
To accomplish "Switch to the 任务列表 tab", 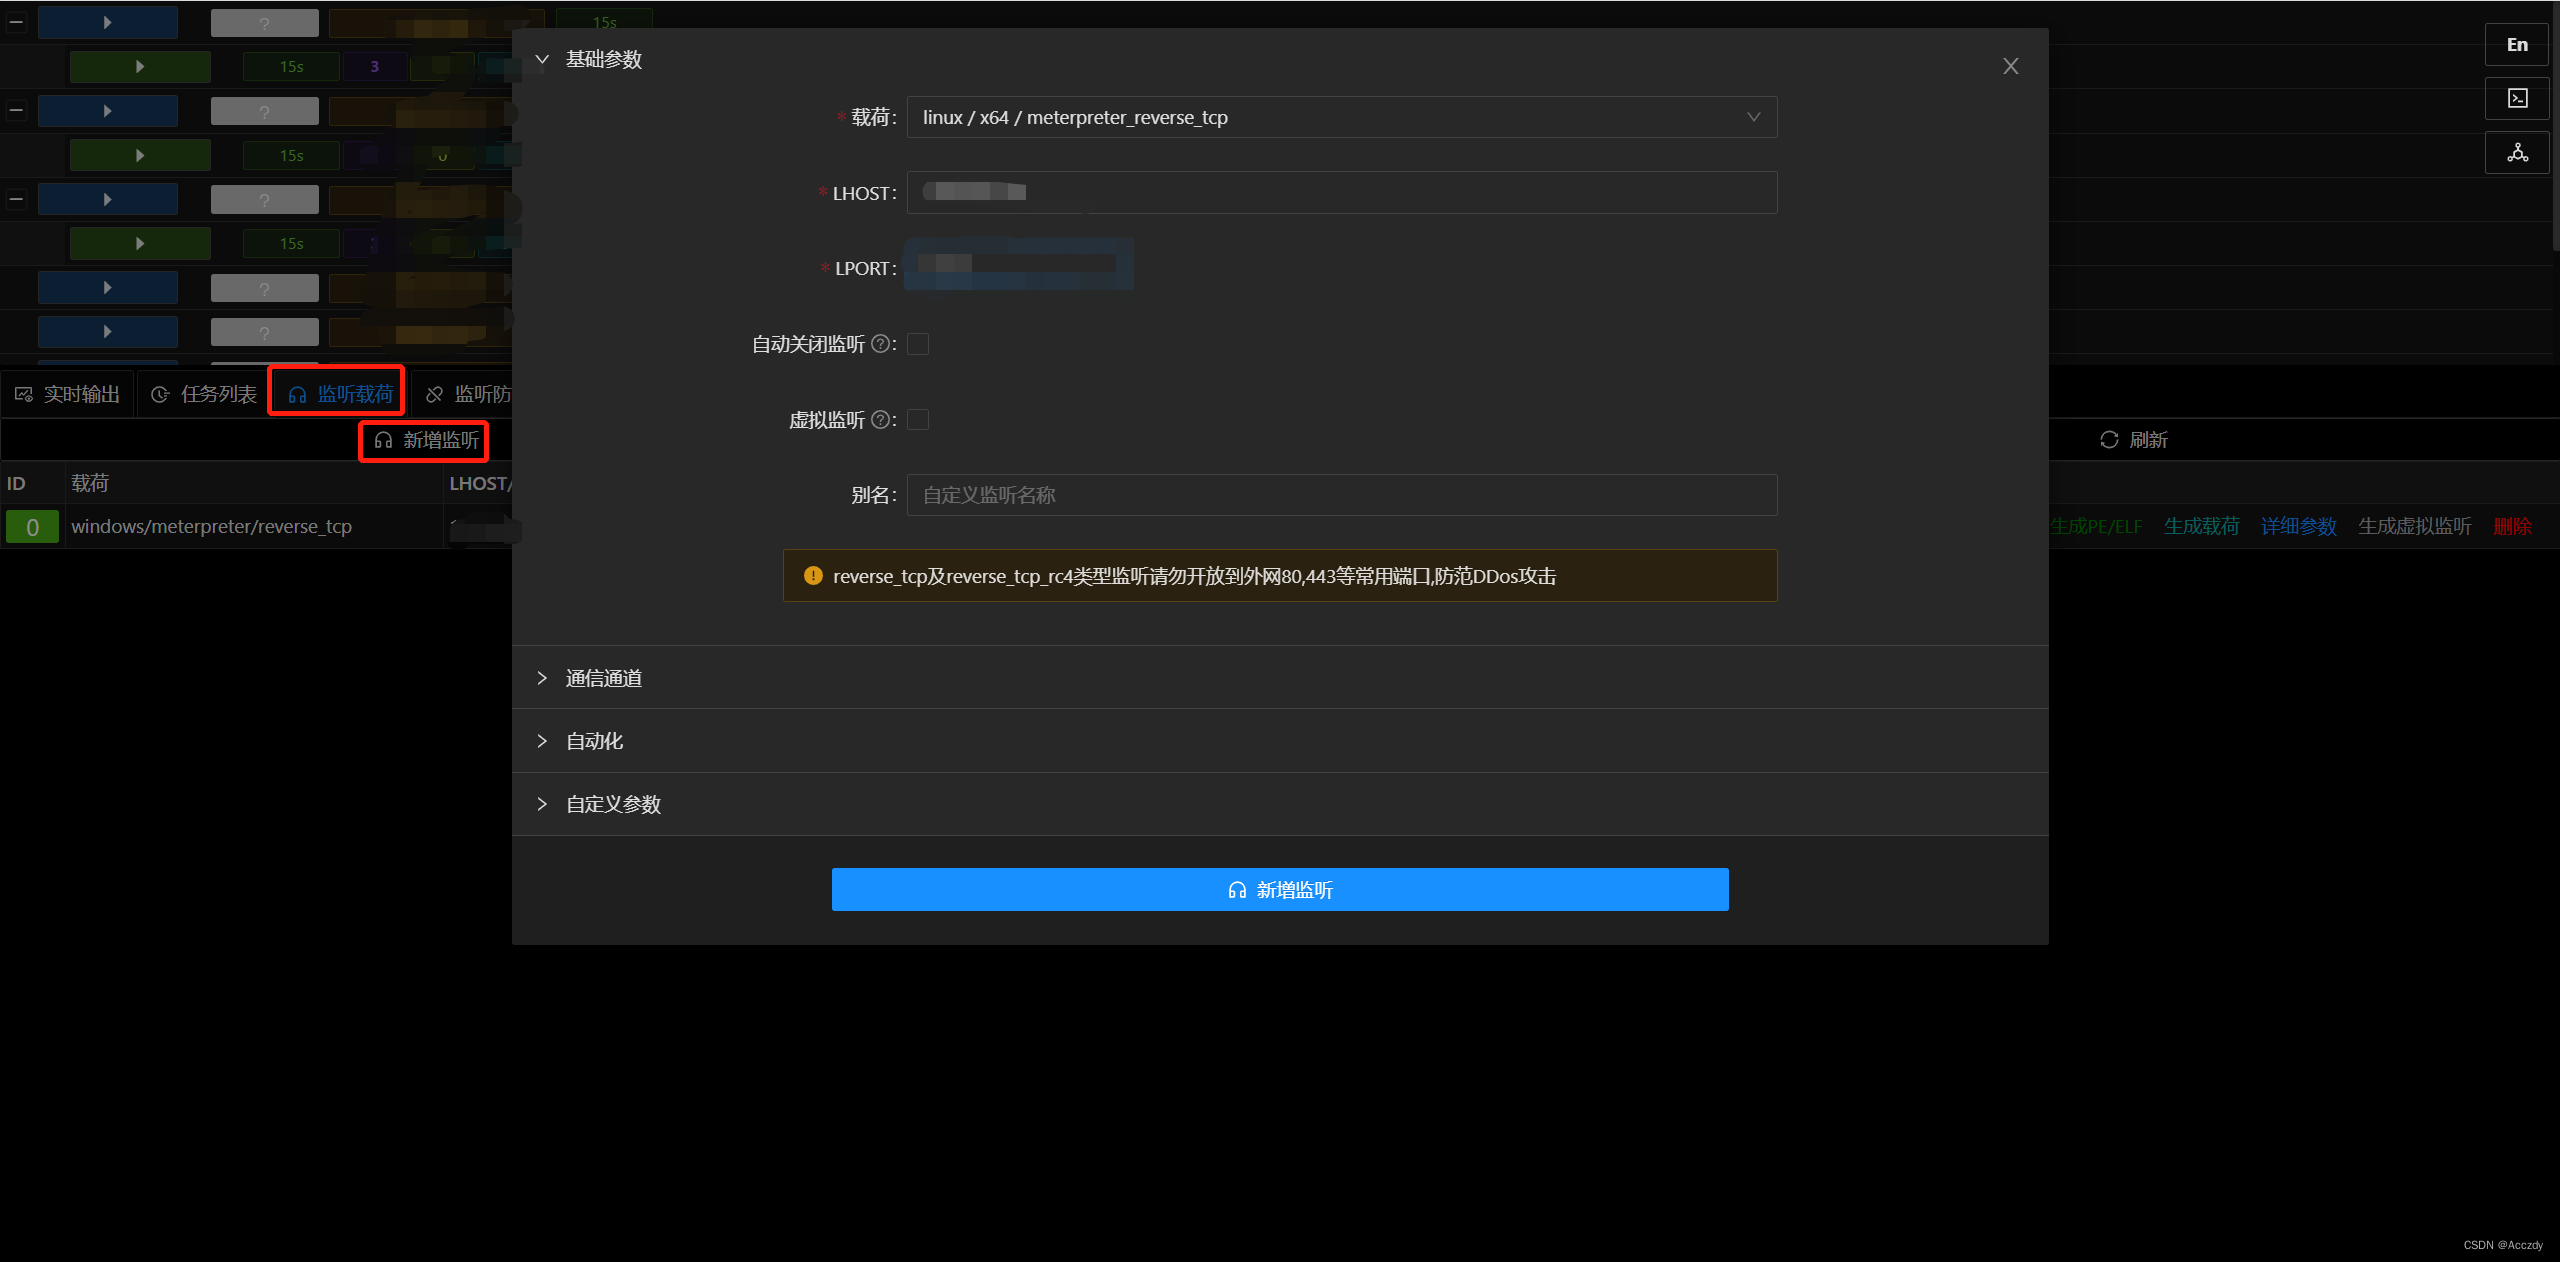I will [204, 394].
